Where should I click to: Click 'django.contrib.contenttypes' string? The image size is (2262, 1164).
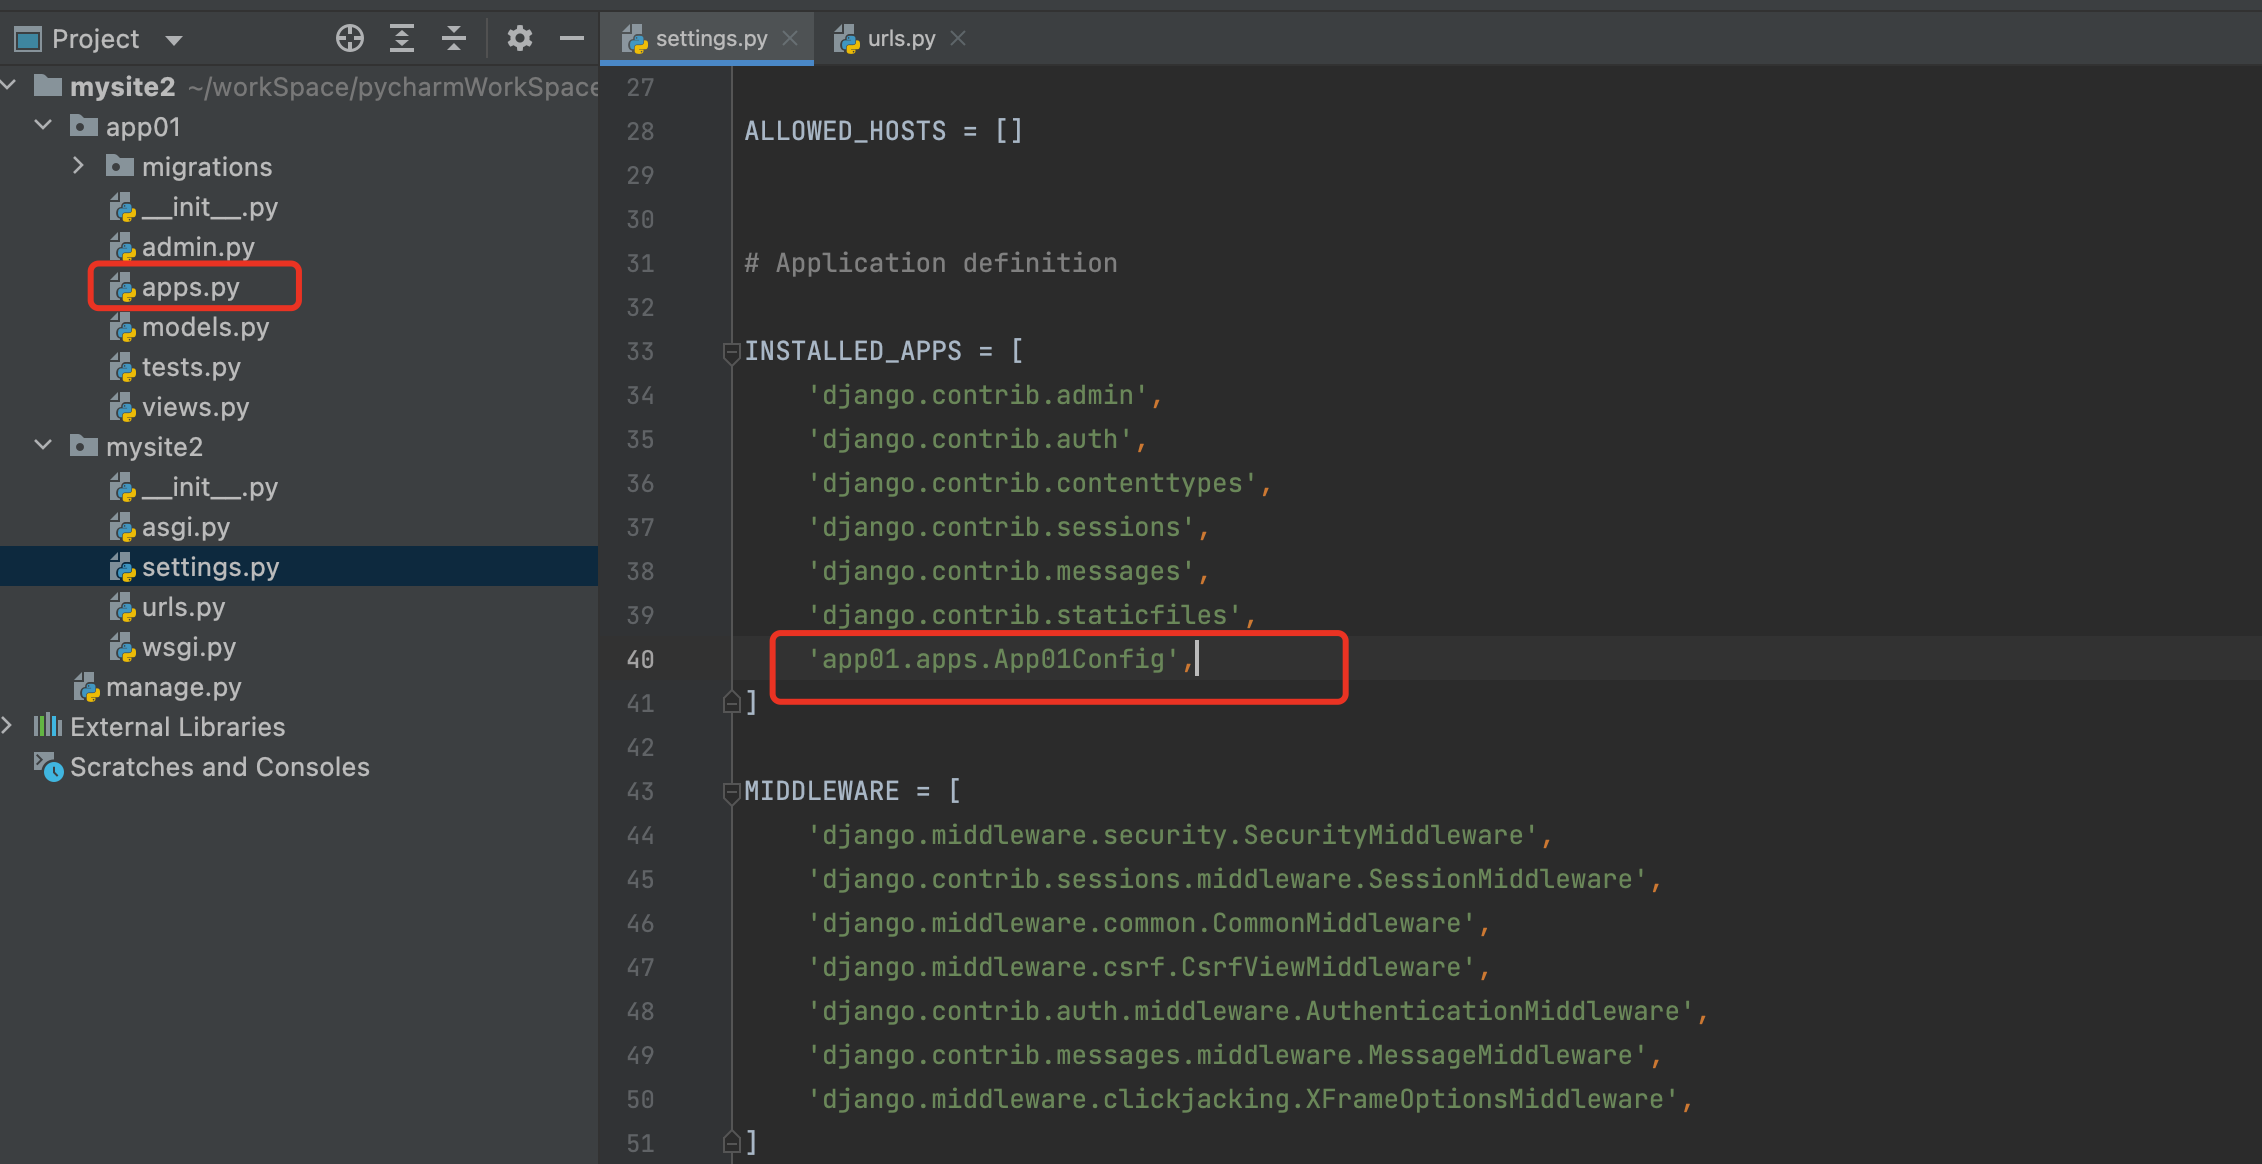[1032, 483]
